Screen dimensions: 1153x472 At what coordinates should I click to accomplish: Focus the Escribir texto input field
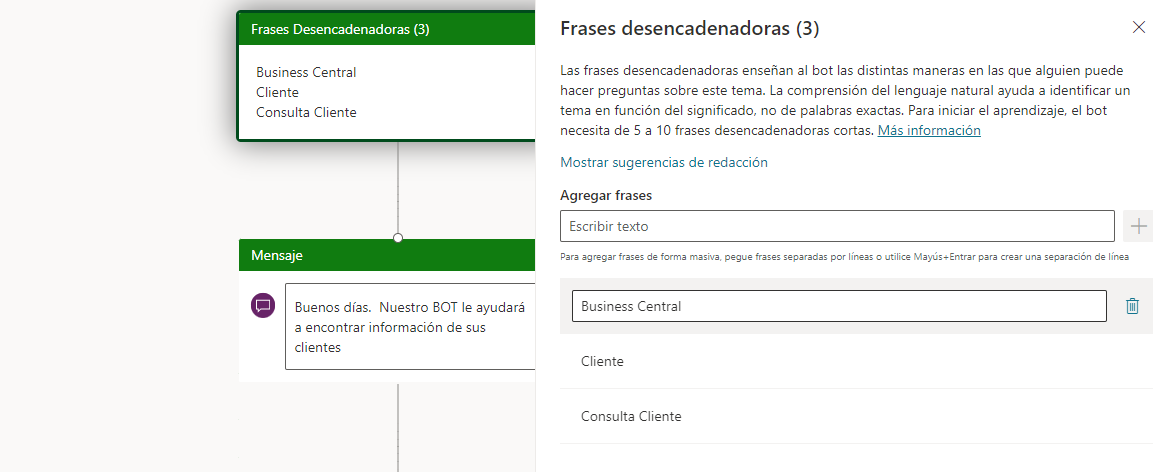pyautogui.click(x=838, y=226)
